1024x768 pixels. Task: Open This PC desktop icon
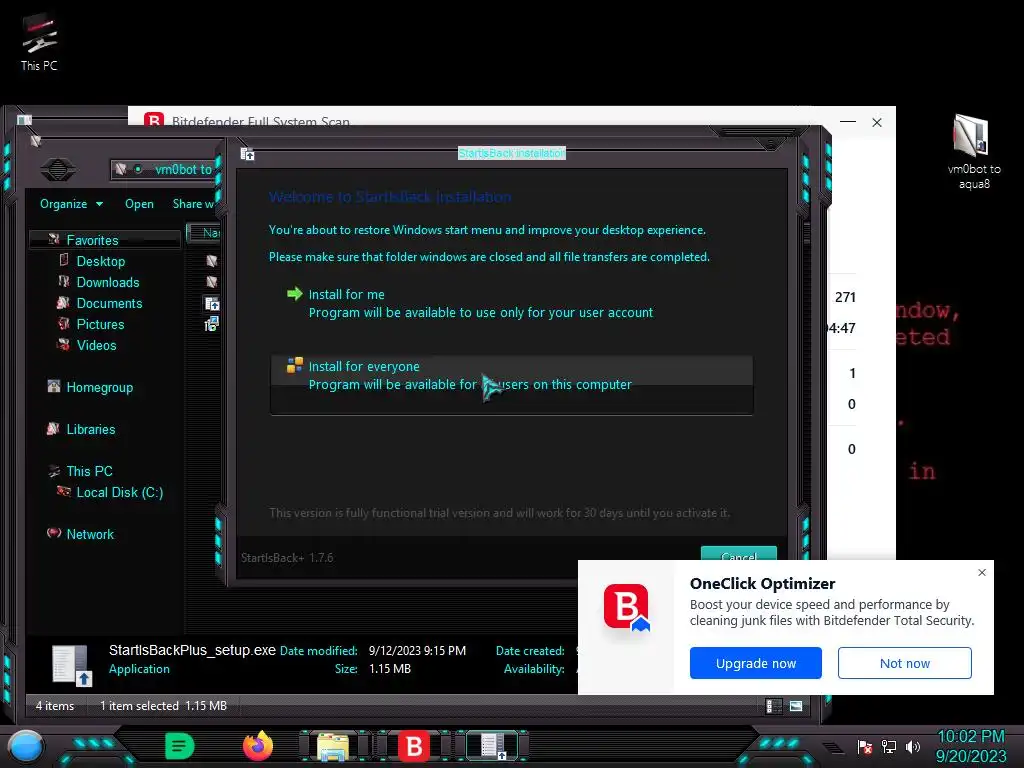39,42
